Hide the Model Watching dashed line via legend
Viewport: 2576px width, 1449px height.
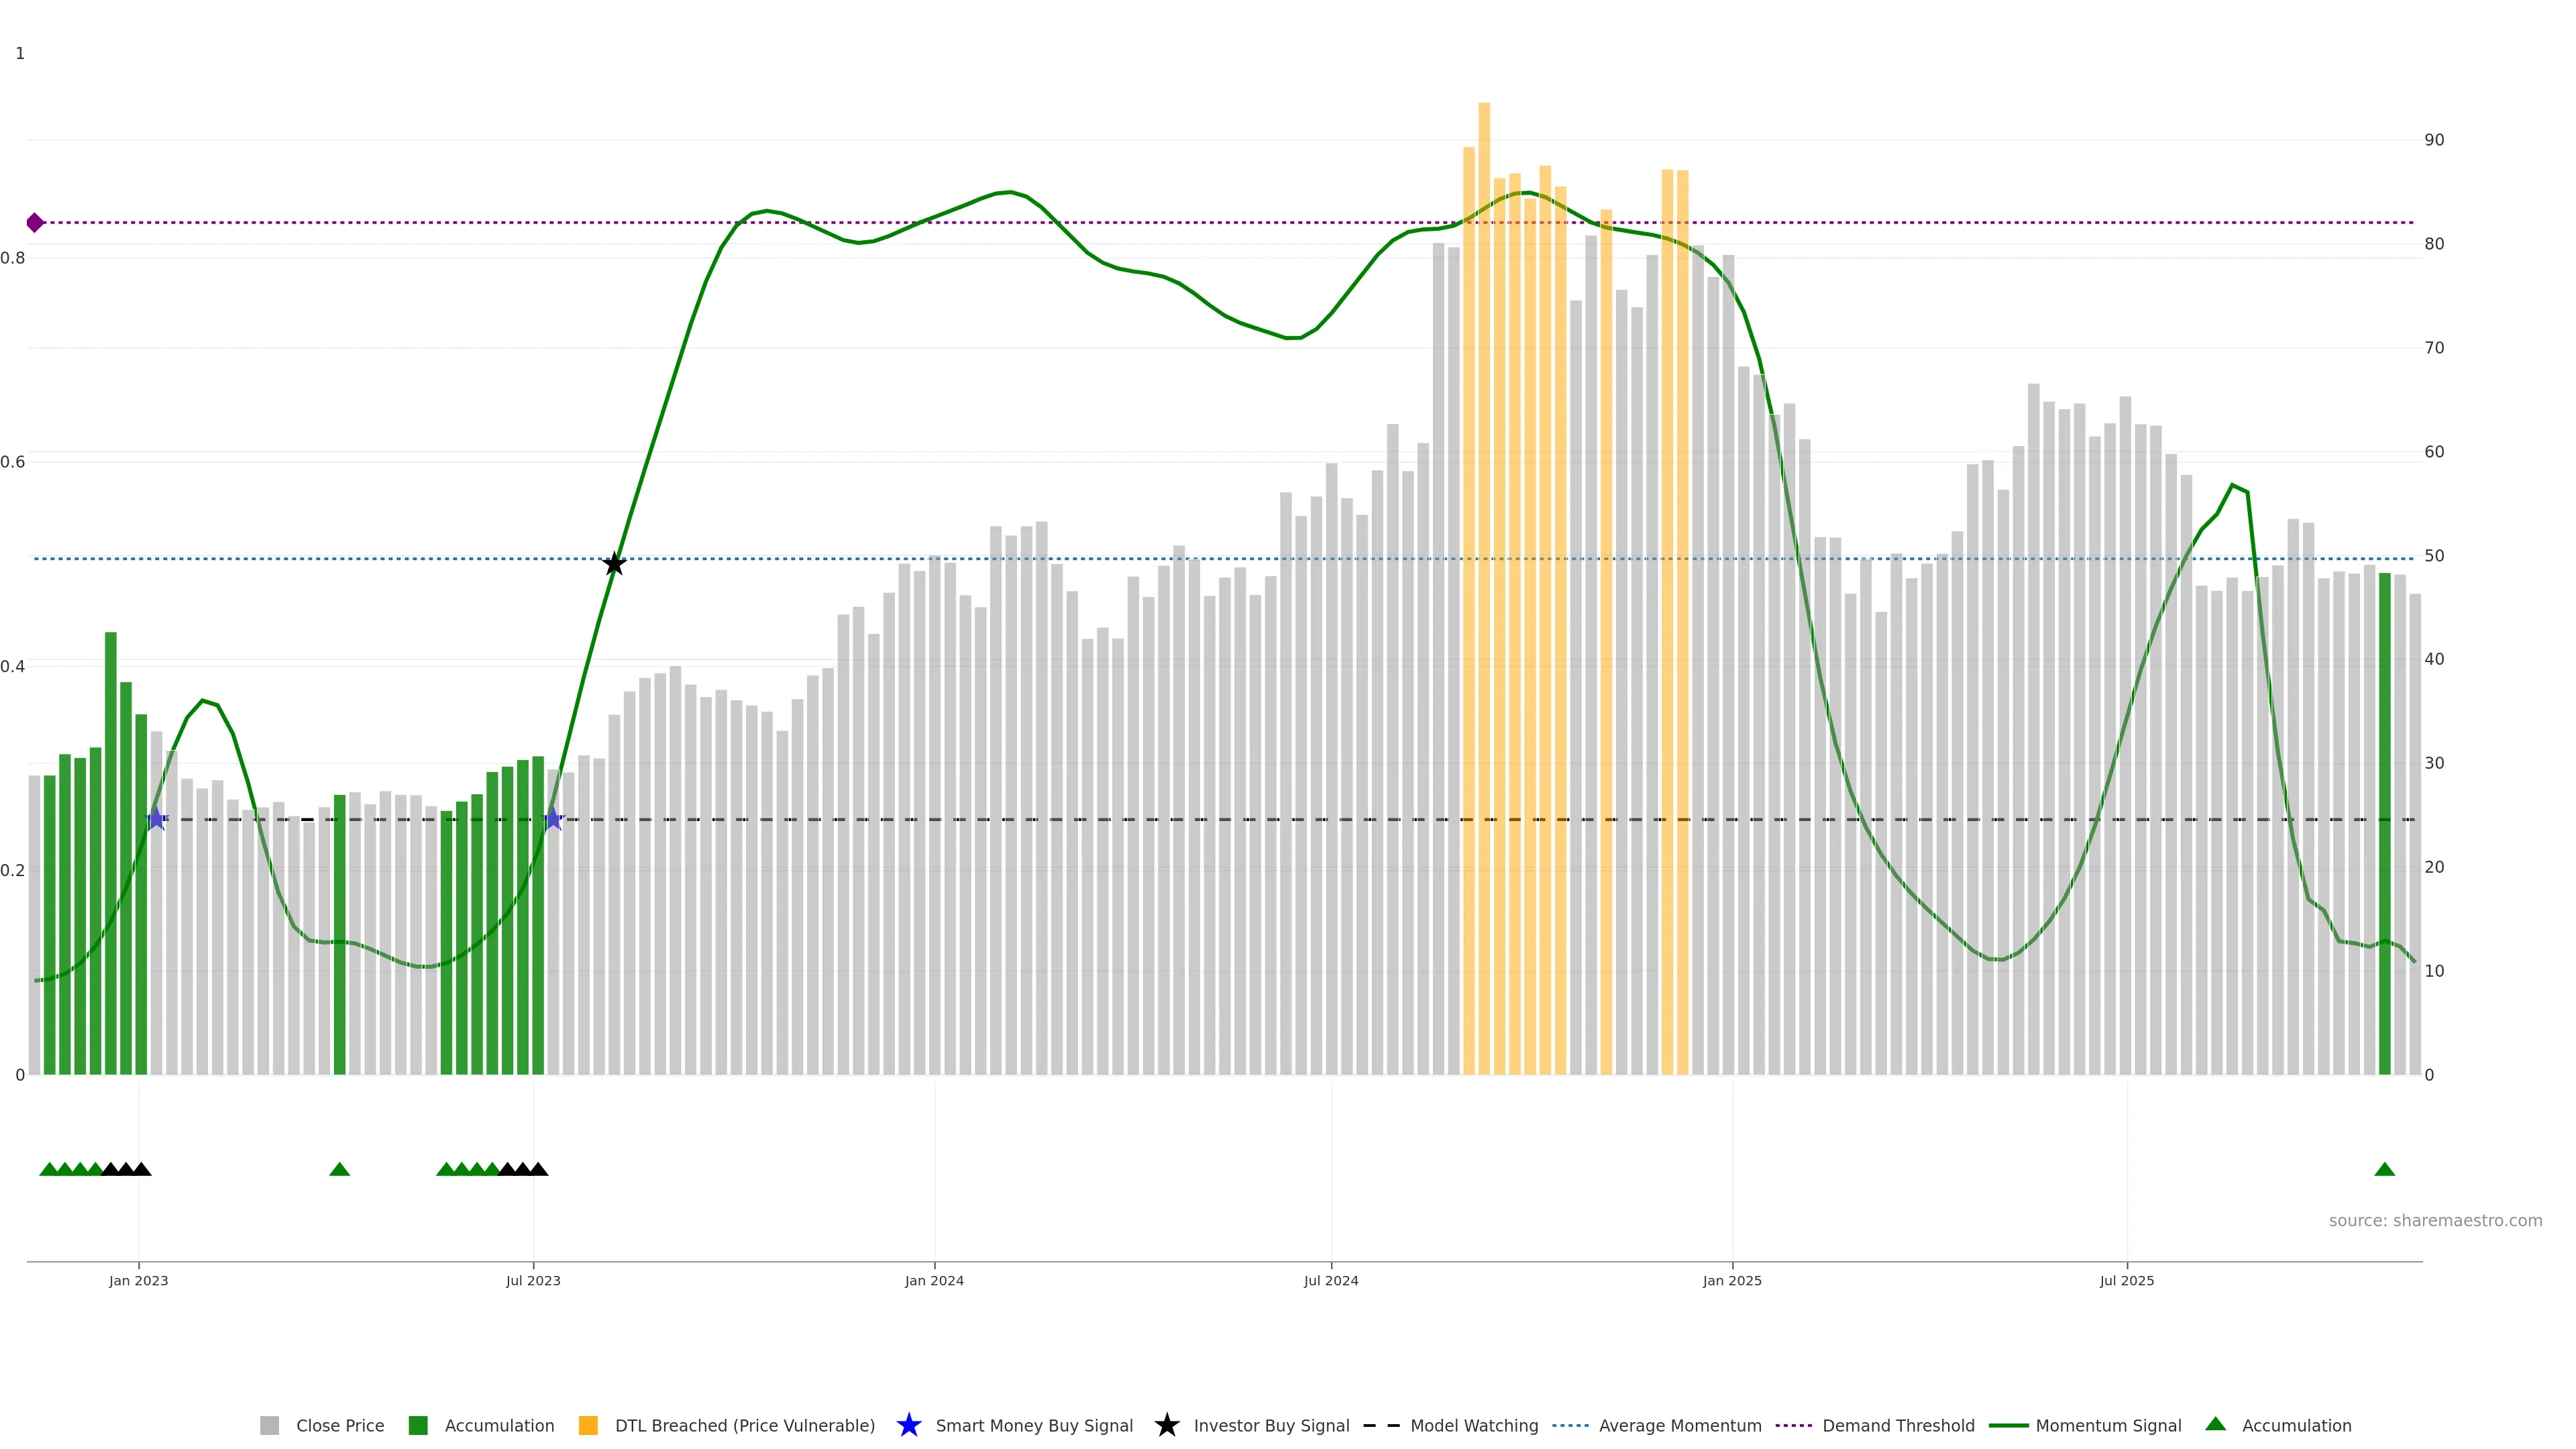click(x=1473, y=1425)
